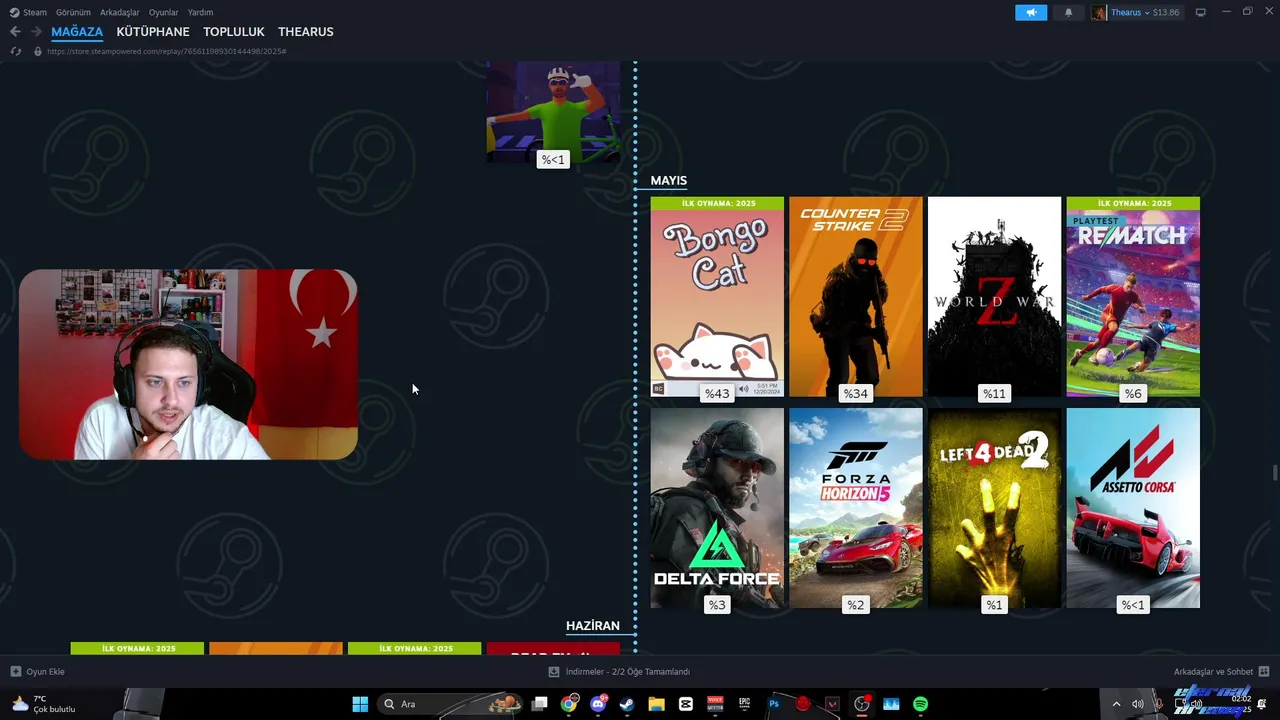This screenshot has height=720, width=1280.
Task: Open İndirmeler 2/2 Öğe Tamamlandı
Action: coord(619,672)
